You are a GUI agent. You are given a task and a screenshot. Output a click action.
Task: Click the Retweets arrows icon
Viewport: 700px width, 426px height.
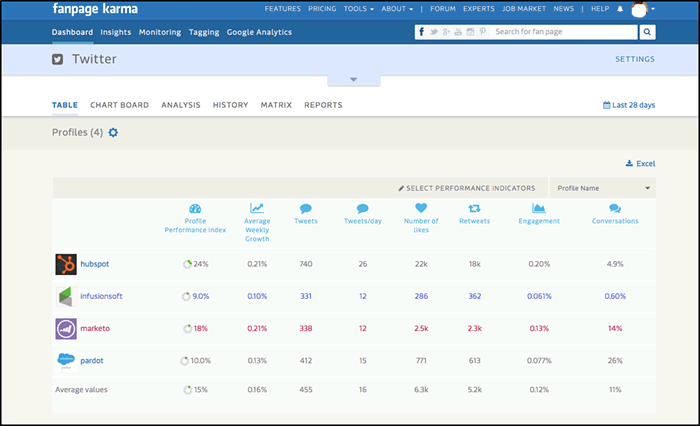point(474,209)
